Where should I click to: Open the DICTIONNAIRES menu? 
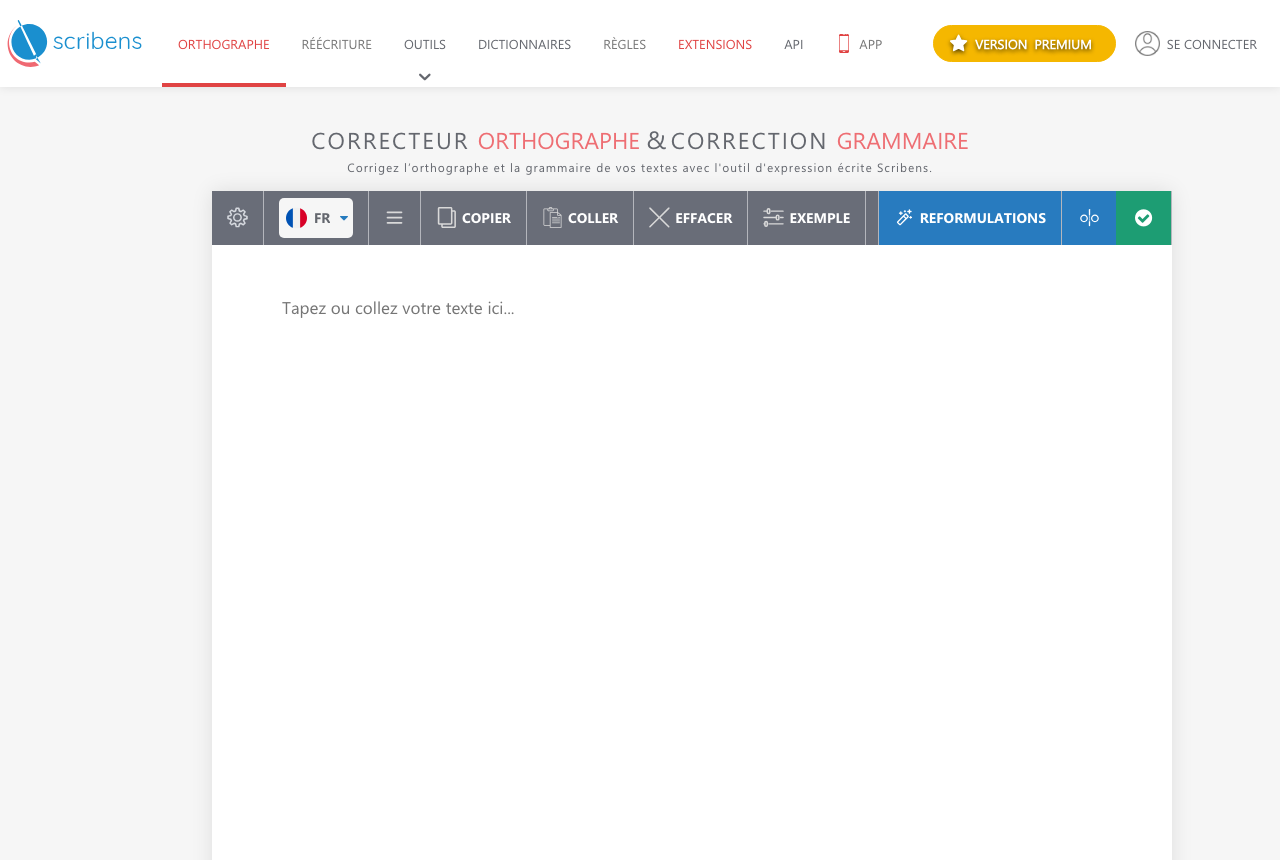524,44
